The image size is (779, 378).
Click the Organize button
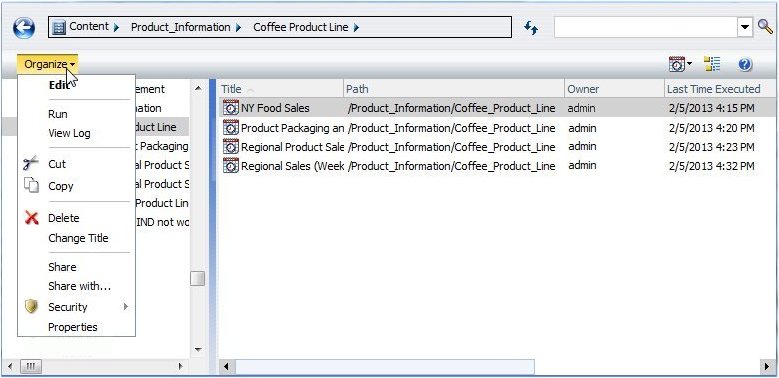coord(48,64)
